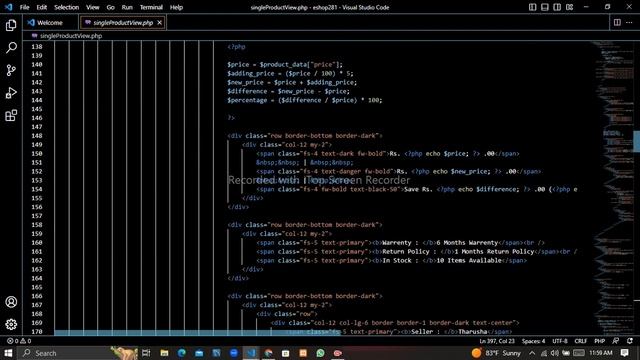Open the Source Control view
The width and height of the screenshot is (640, 360).
click(x=11, y=70)
